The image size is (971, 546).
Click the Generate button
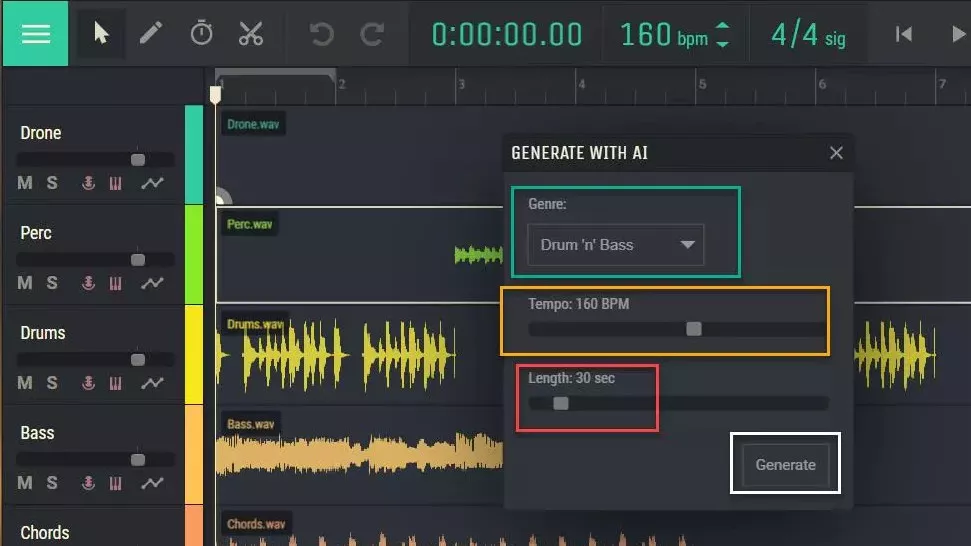point(785,464)
